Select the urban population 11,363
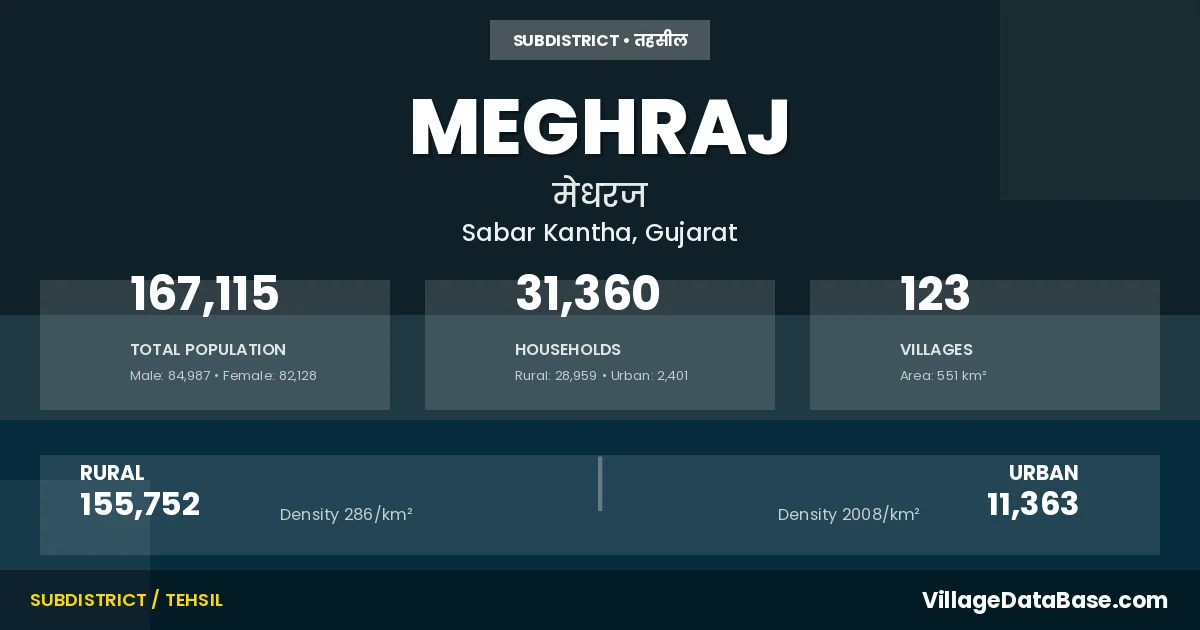The height and width of the screenshot is (630, 1200). pyautogui.click(x=1033, y=505)
